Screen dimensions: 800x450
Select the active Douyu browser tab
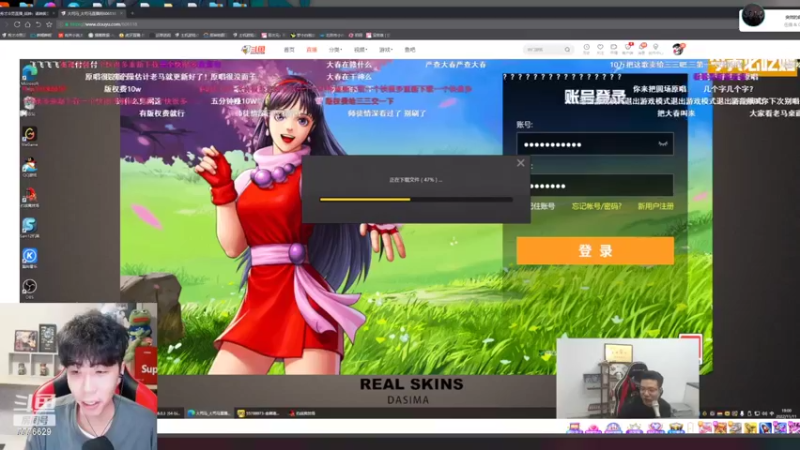(90, 13)
